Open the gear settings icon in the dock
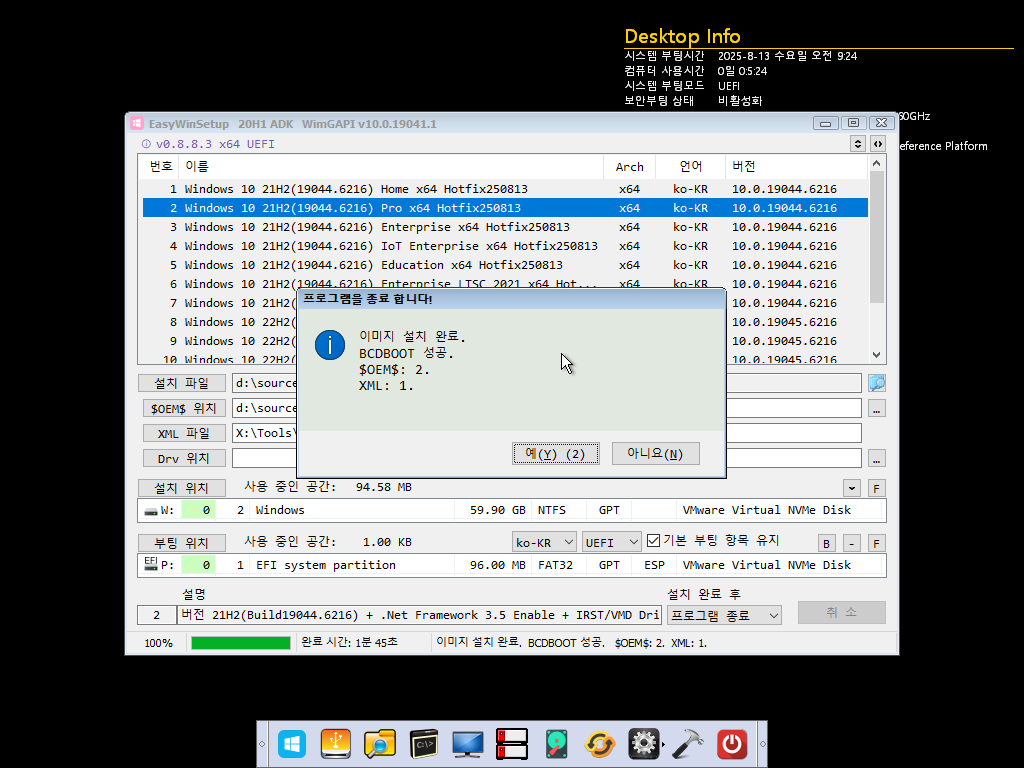This screenshot has height=768, width=1024. 643,744
